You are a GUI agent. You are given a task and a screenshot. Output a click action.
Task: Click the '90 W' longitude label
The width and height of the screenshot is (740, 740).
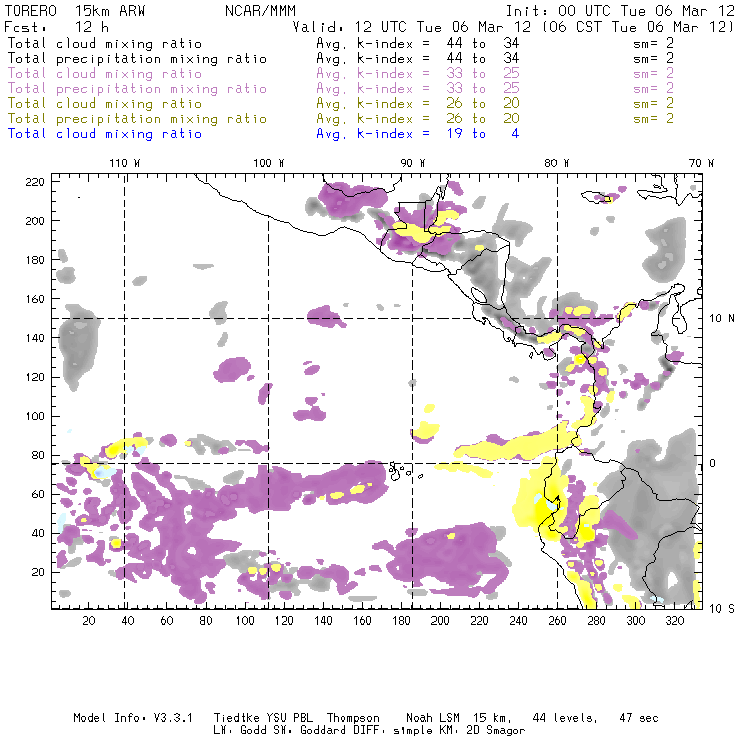[x=413, y=163]
